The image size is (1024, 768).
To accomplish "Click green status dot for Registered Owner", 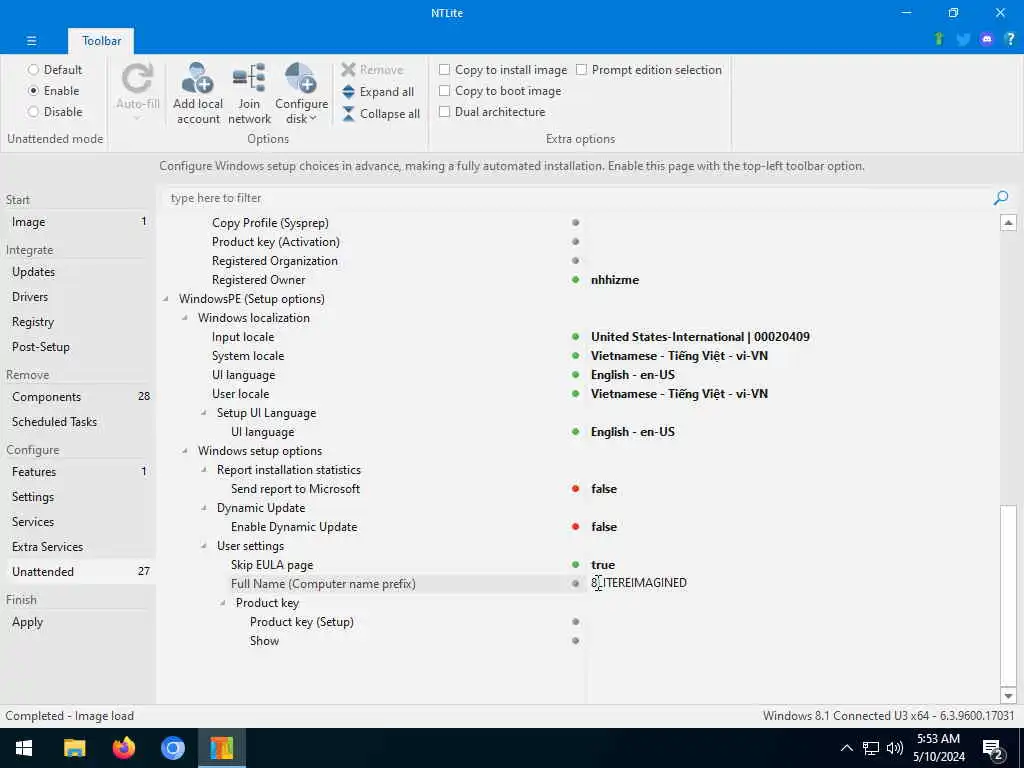I will (x=575, y=280).
